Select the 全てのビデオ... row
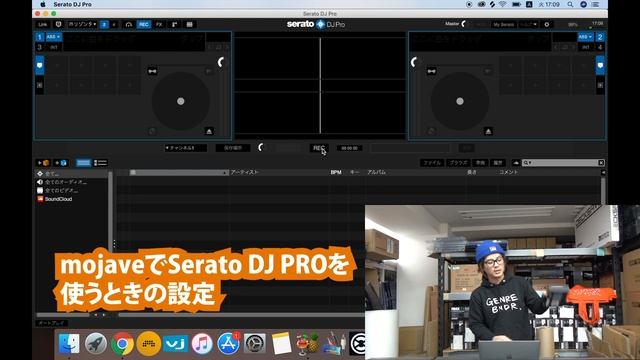Image resolution: width=640 pixels, height=360 pixels. click(x=72, y=191)
